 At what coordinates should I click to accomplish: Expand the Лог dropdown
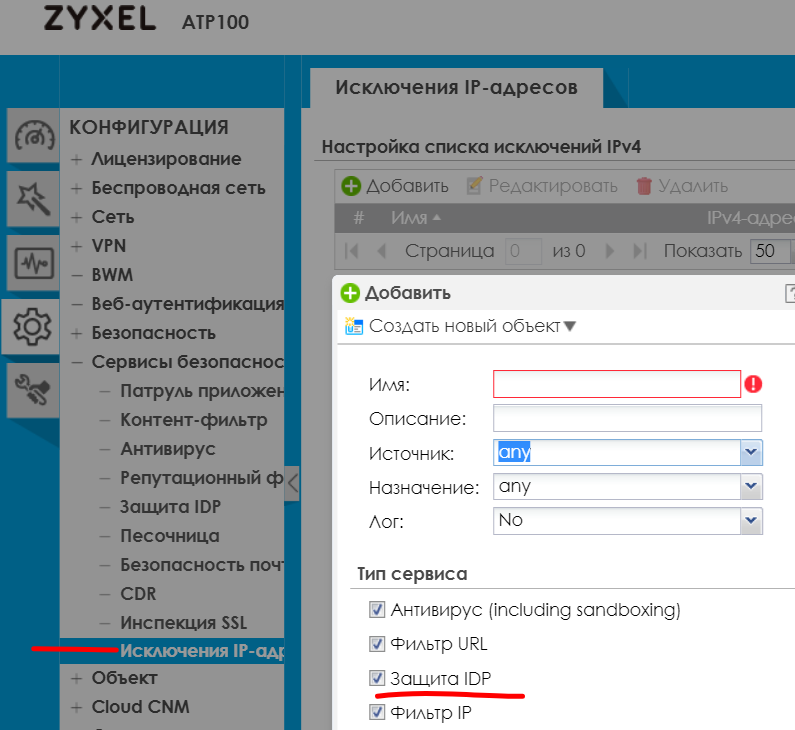pyautogui.click(x=751, y=521)
